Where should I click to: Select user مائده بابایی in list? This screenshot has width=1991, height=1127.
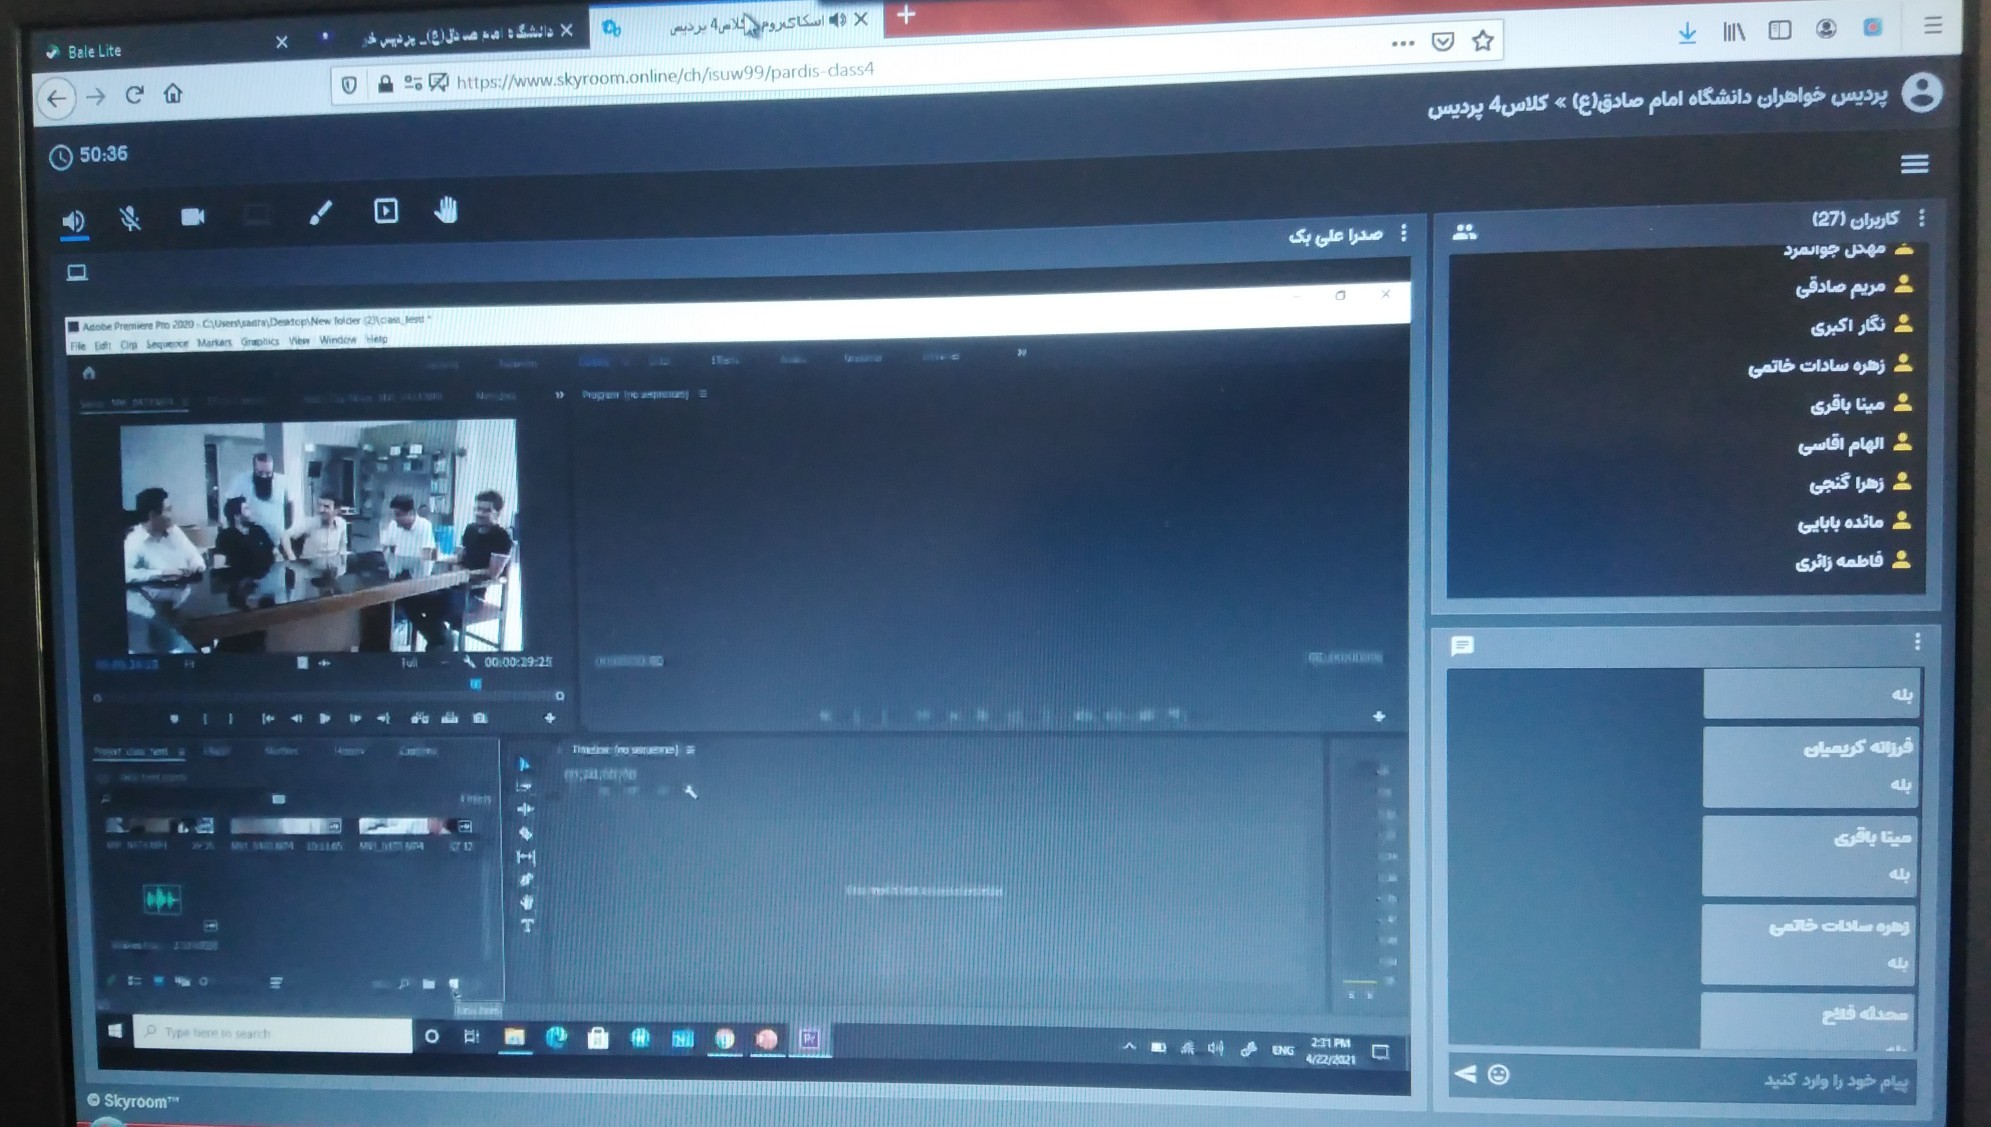pyautogui.click(x=1854, y=522)
